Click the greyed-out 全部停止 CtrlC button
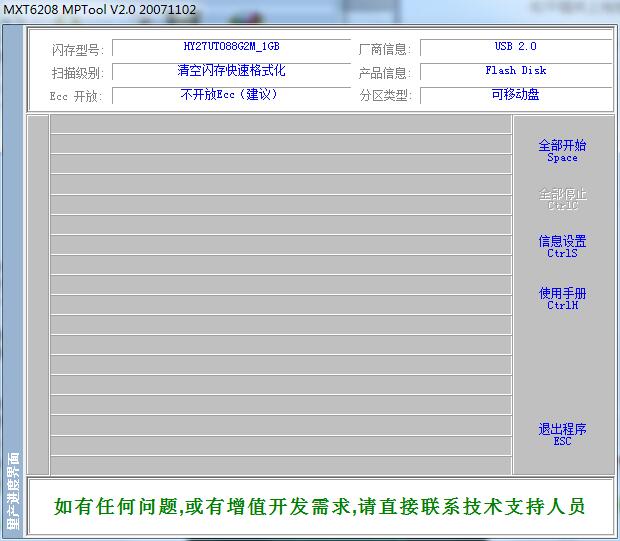The width and height of the screenshot is (620, 541). tap(562, 199)
